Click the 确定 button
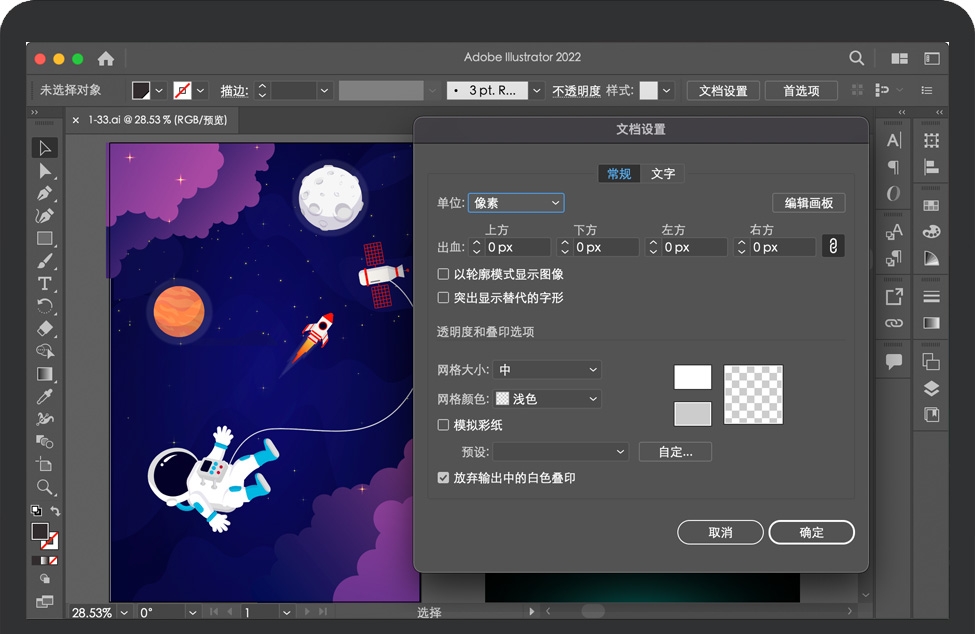This screenshot has width=975, height=634. click(812, 532)
